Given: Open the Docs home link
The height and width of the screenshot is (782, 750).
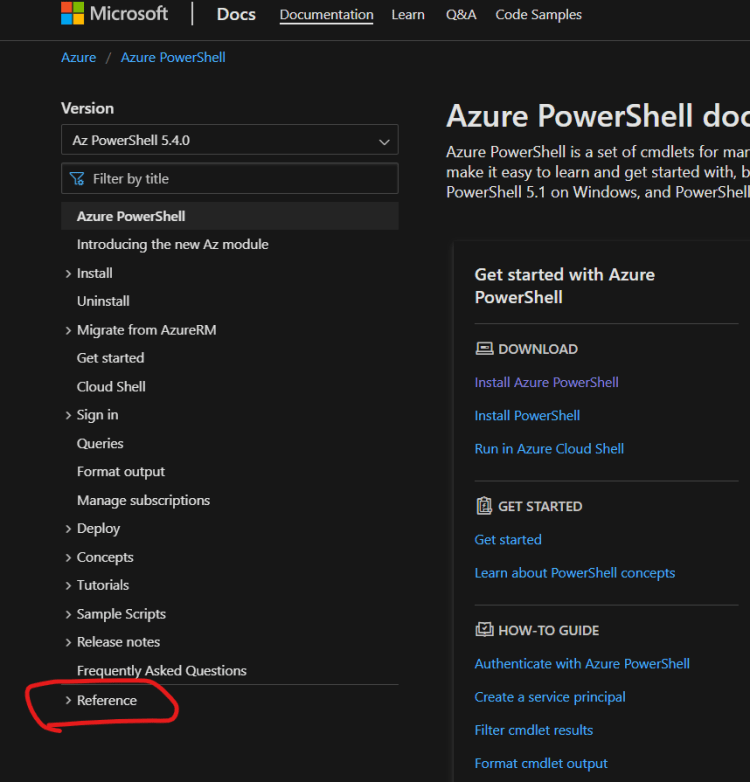Looking at the screenshot, I should tap(236, 14).
